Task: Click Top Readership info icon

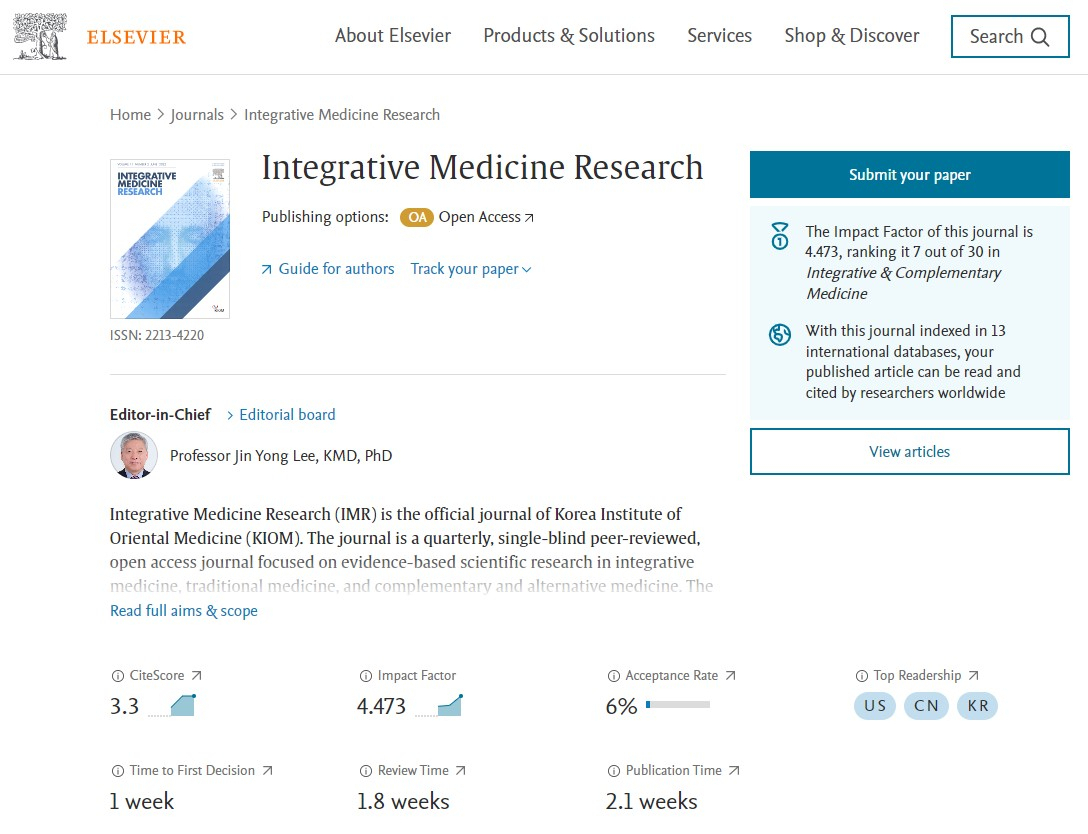Action: [x=862, y=676]
